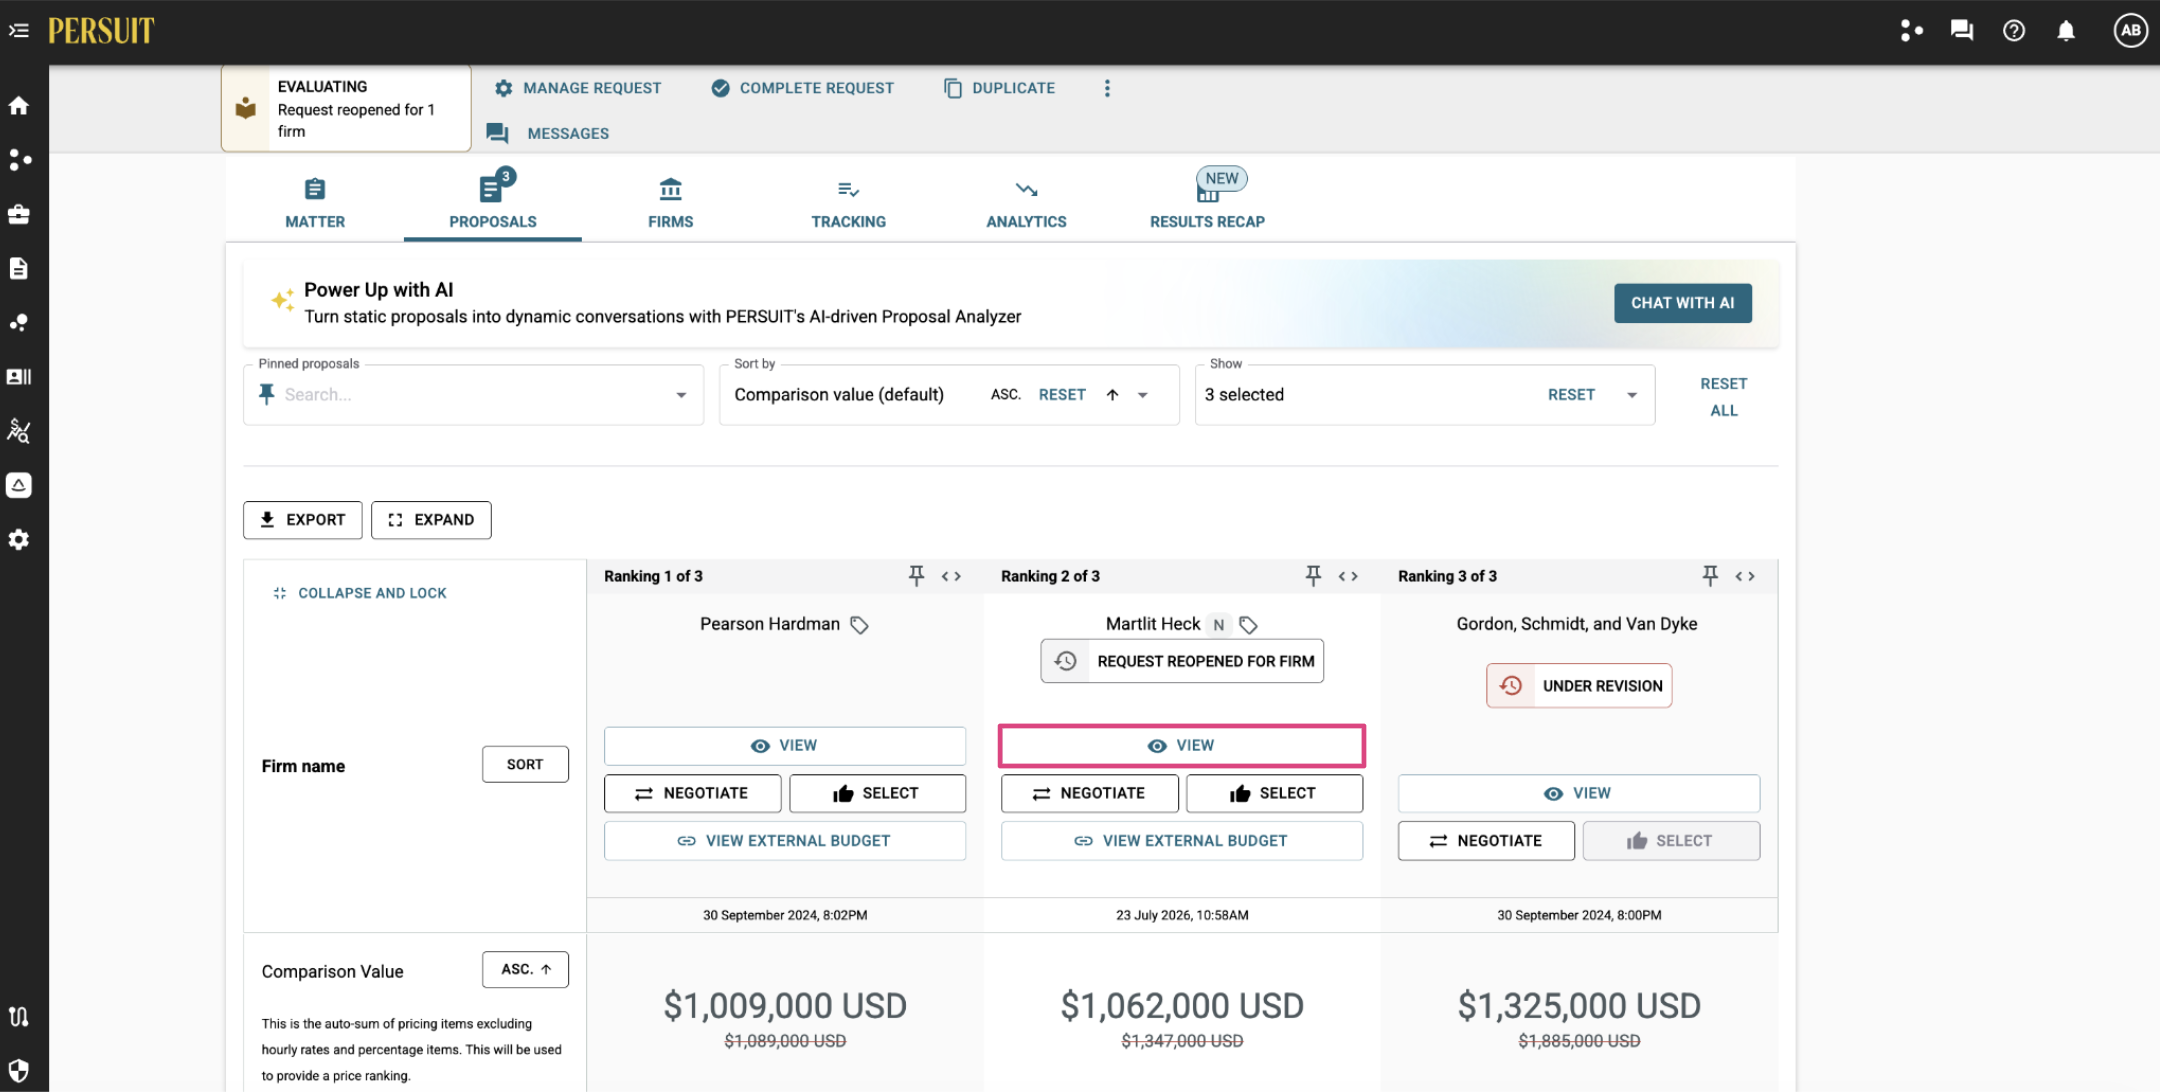Open the Sort by dropdown arrow

click(x=1143, y=395)
